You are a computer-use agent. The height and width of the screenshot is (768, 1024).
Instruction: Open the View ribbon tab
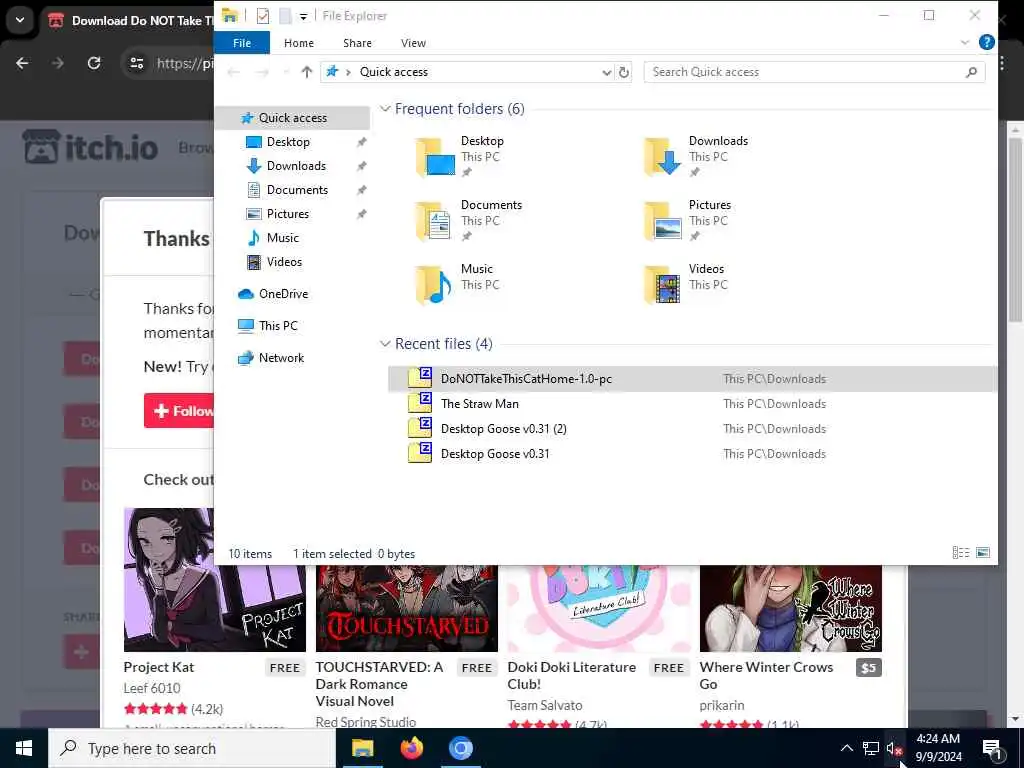coord(413,43)
